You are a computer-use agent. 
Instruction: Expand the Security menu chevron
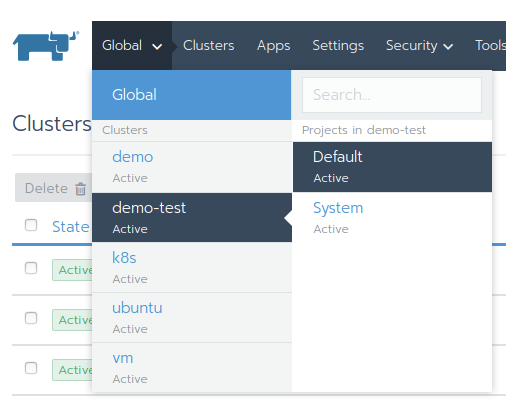tap(448, 47)
